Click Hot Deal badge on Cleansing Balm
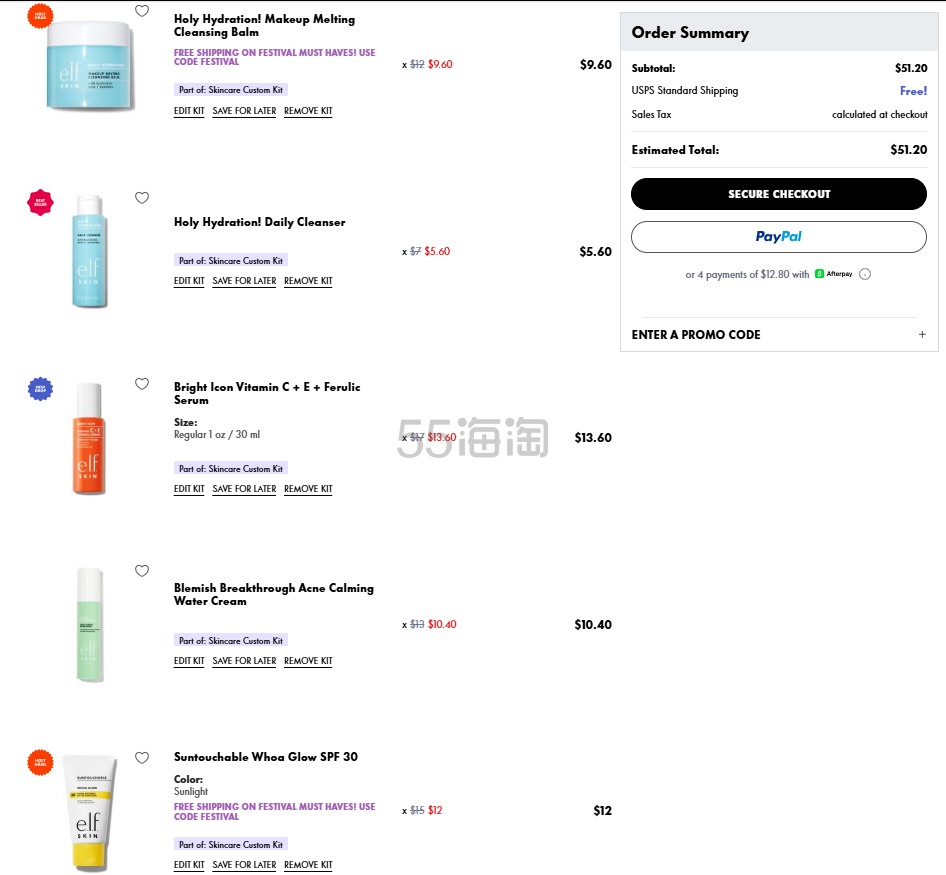Screen dimensions: 946x875 (40, 16)
